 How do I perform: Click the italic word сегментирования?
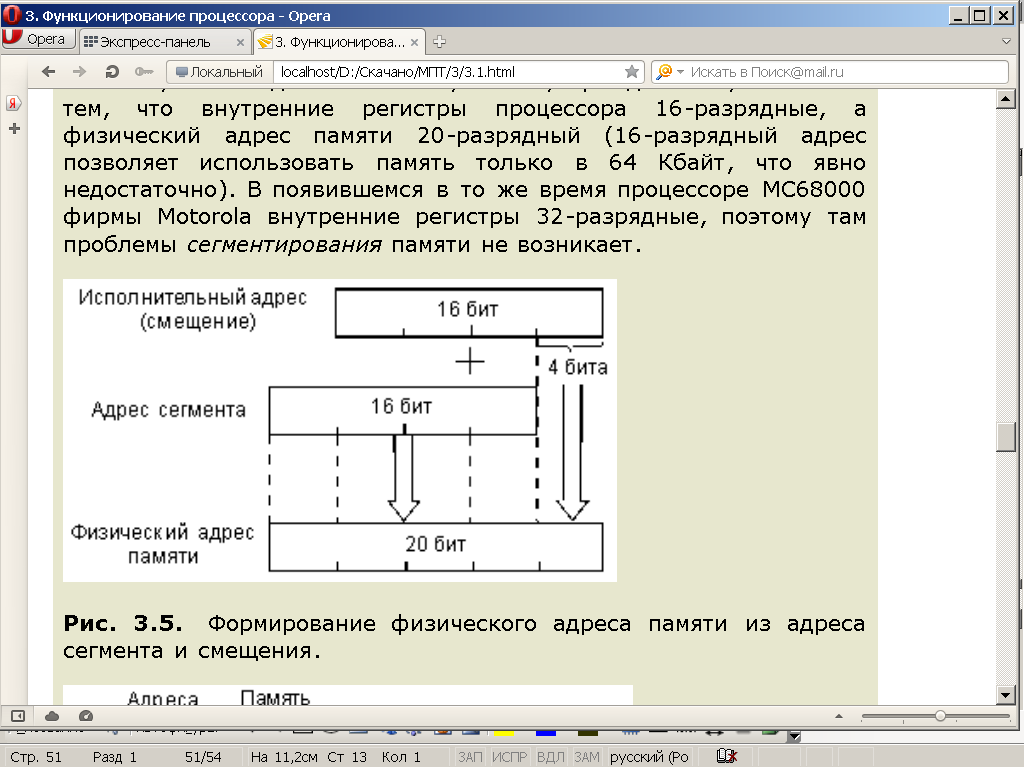284,245
